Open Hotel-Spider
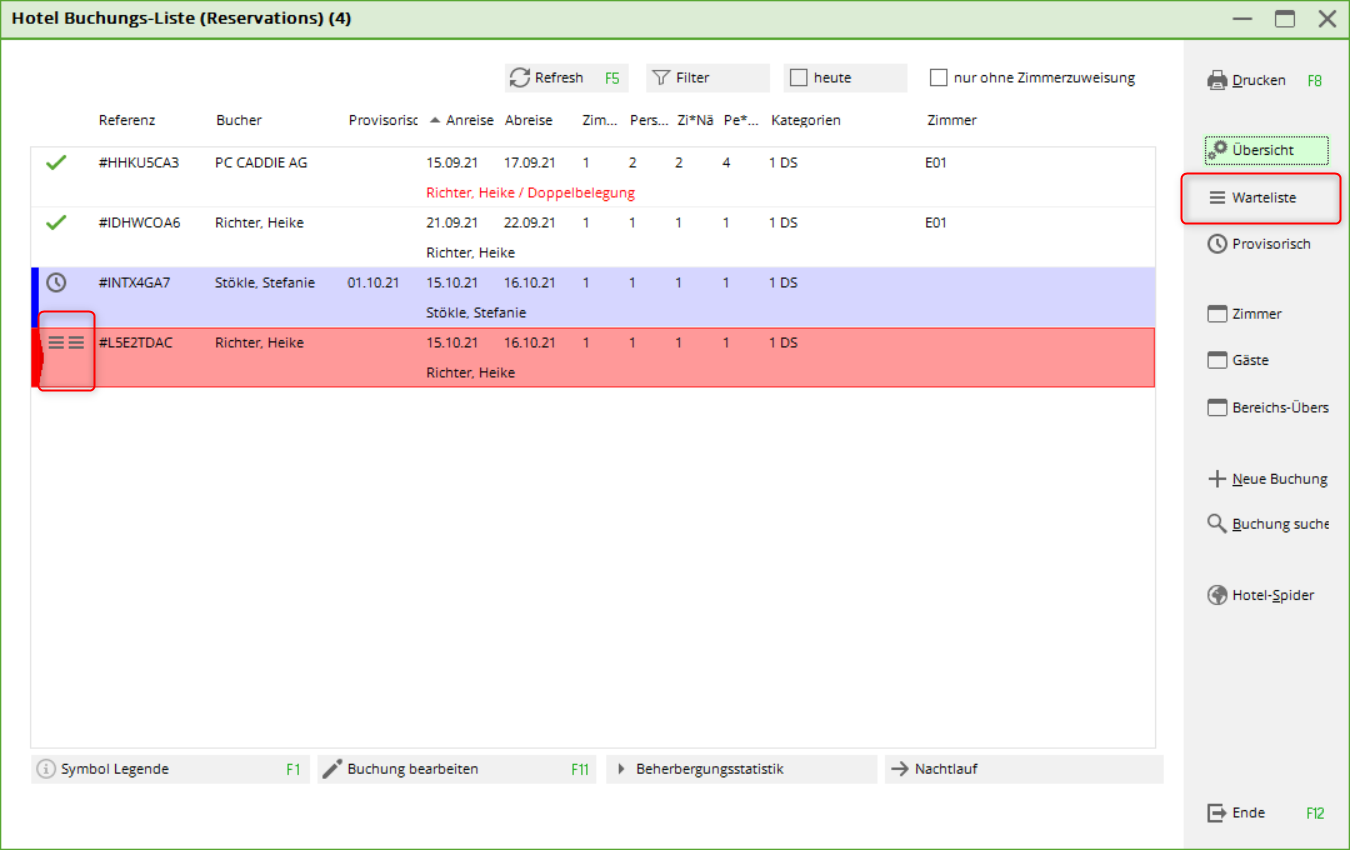1350x850 pixels. [1267, 595]
